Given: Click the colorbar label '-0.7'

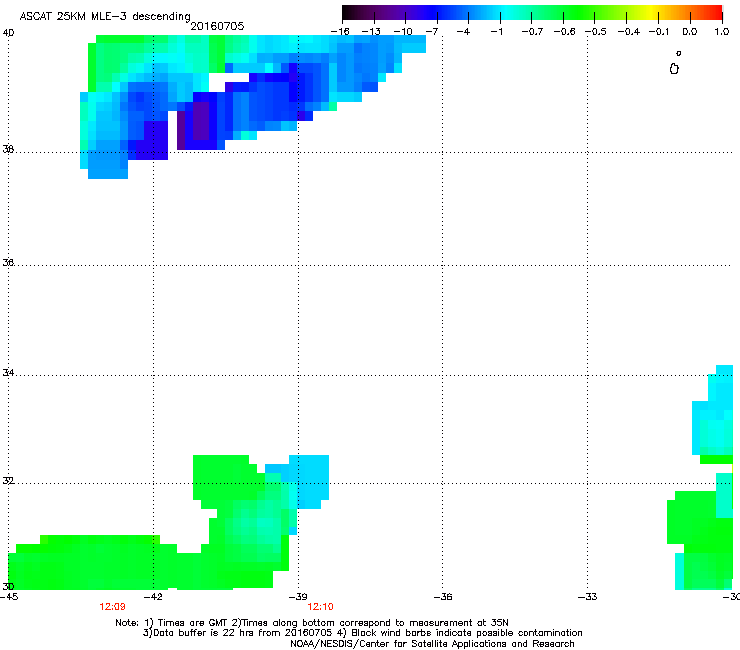Looking at the screenshot, I should click(x=532, y=32).
